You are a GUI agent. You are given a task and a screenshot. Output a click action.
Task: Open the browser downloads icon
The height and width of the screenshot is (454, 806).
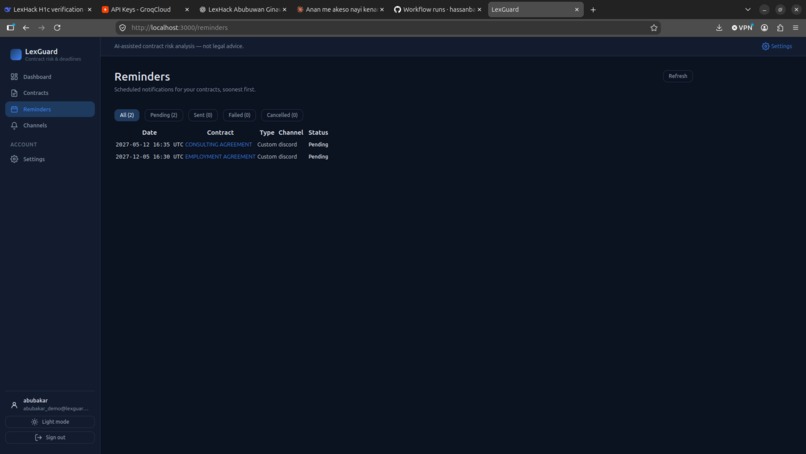tap(719, 28)
